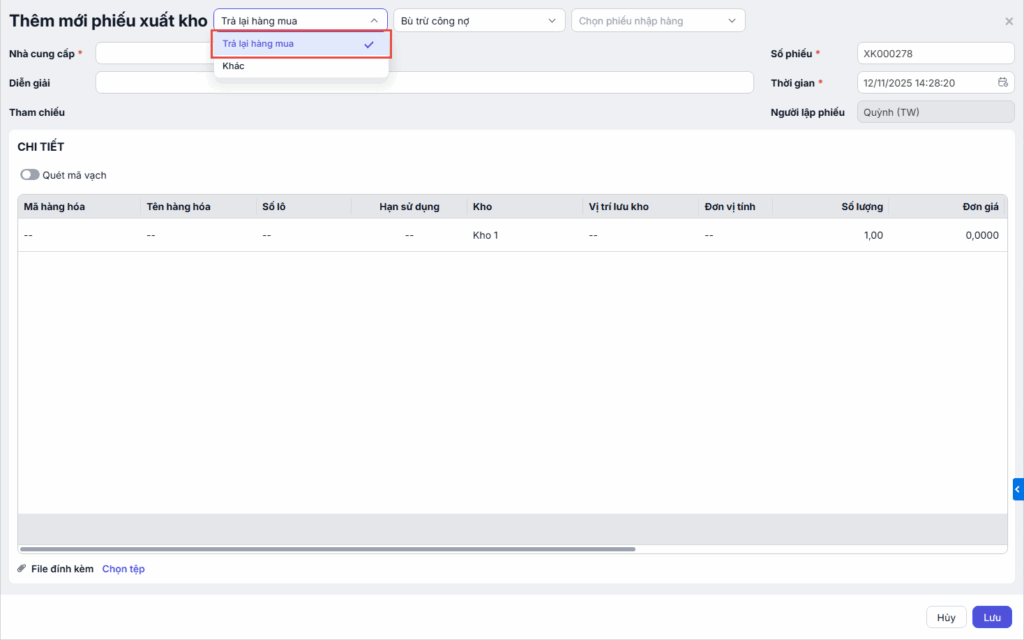The width and height of the screenshot is (1024, 640).
Task: Open the Bù trừ công nợ dropdown
Action: [x=479, y=21]
